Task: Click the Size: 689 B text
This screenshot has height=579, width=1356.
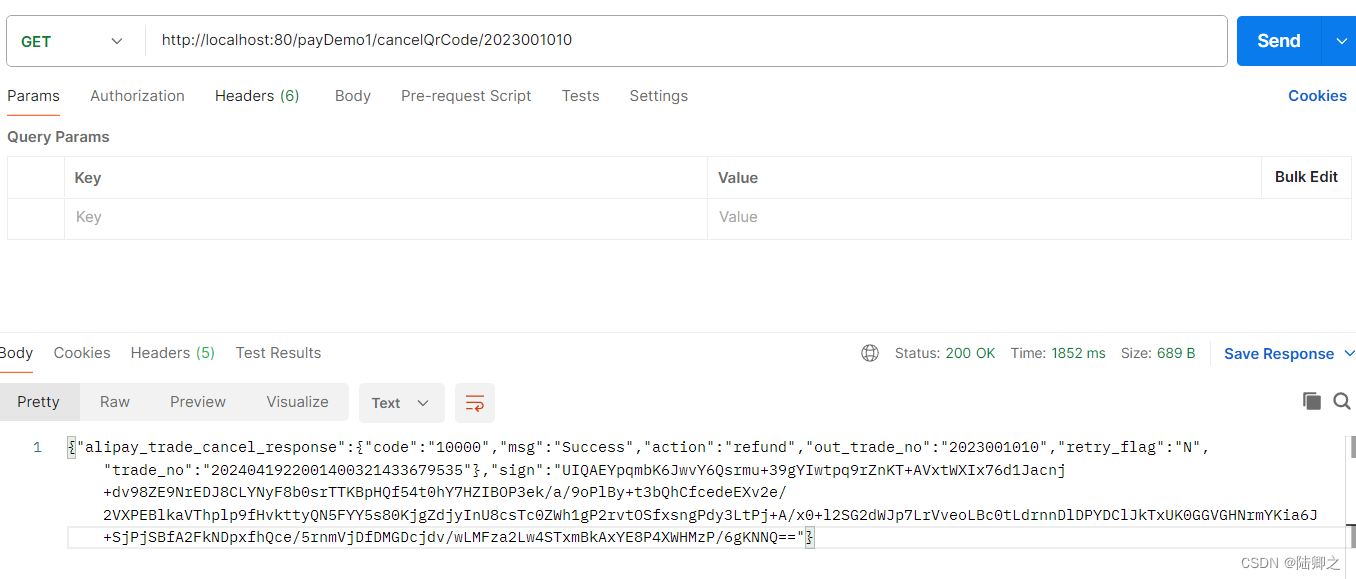Action: click(x=1158, y=353)
